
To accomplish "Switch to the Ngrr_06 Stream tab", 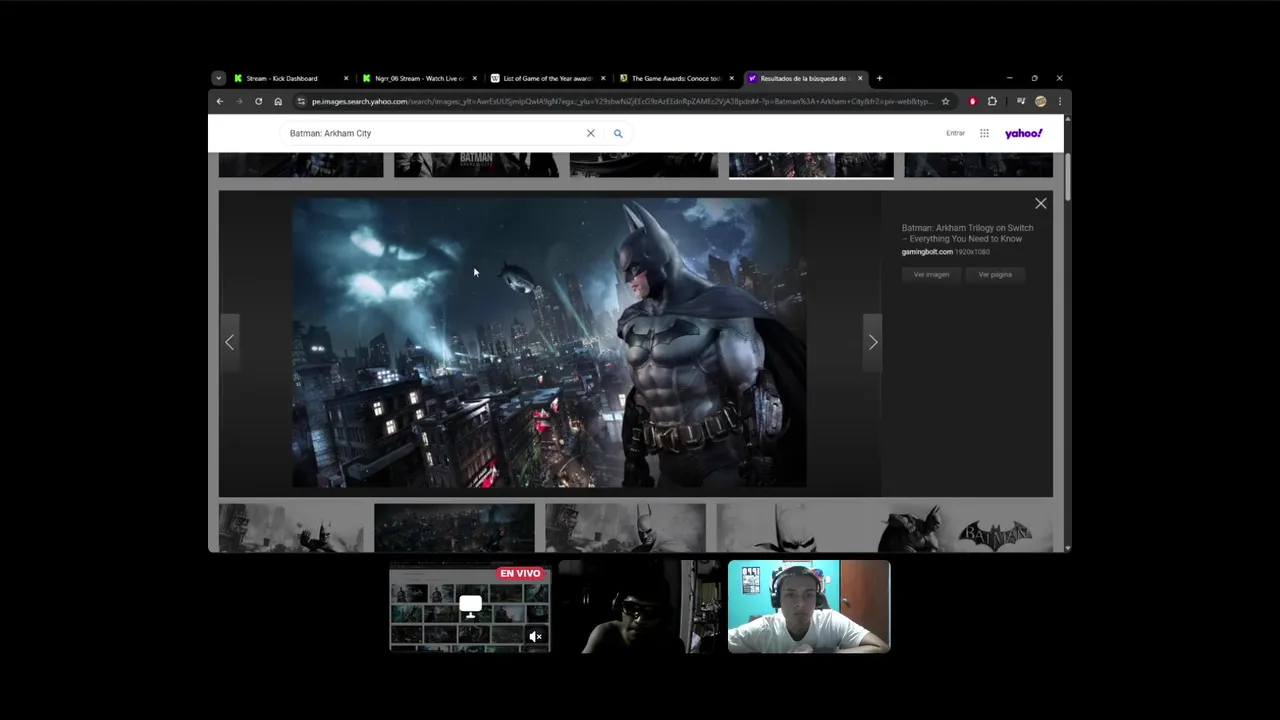I will [420, 78].
